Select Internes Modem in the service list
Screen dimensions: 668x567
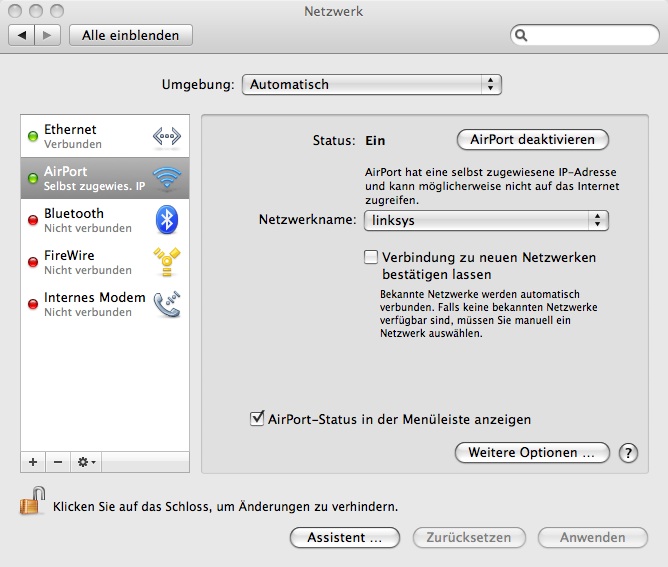pos(105,304)
